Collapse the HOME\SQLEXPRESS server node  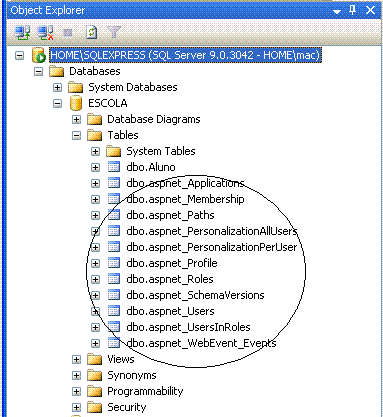point(20,55)
